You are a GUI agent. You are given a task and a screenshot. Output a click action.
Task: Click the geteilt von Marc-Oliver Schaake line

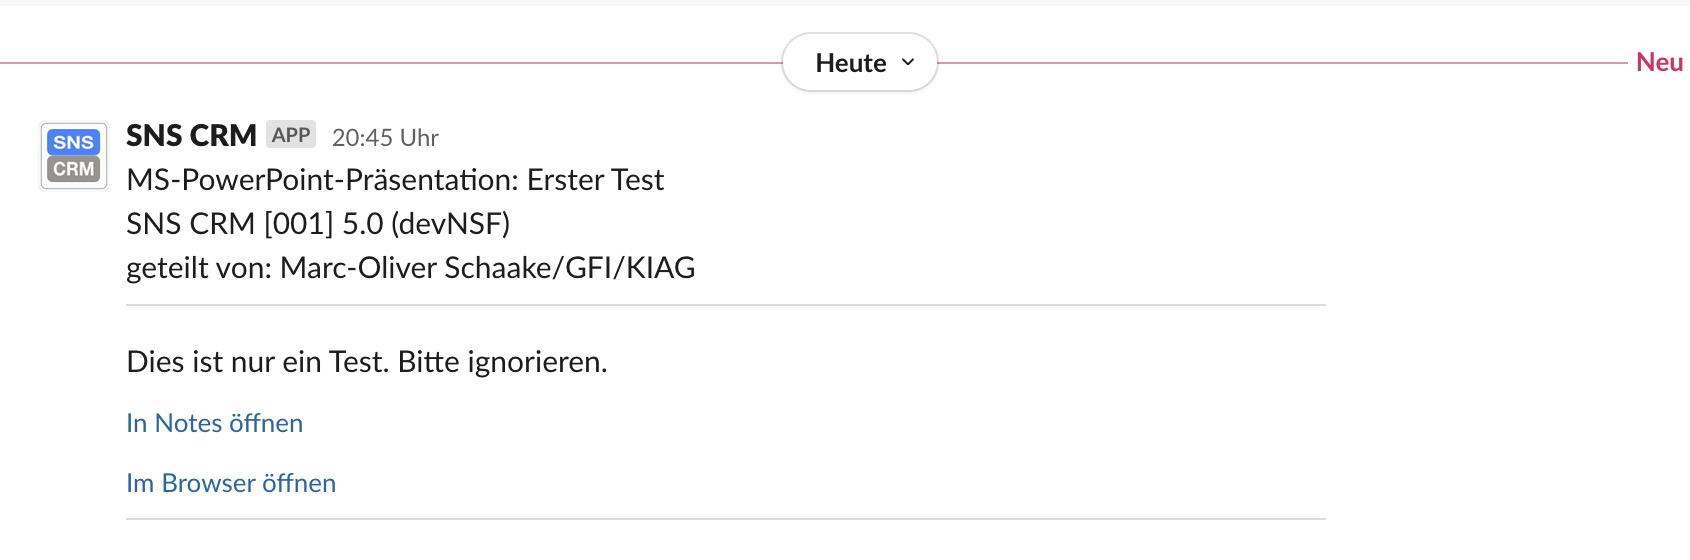point(411,268)
